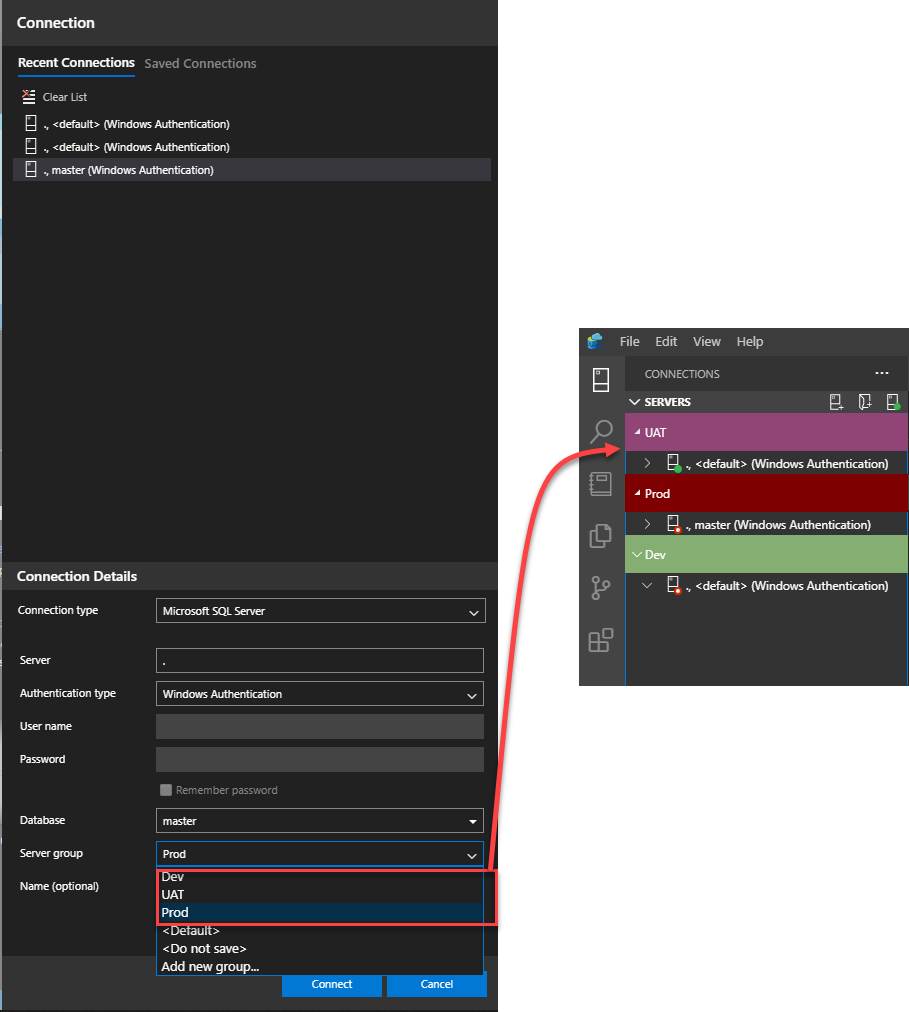Select the master recent connection row
The image size is (909, 1012).
252,170
